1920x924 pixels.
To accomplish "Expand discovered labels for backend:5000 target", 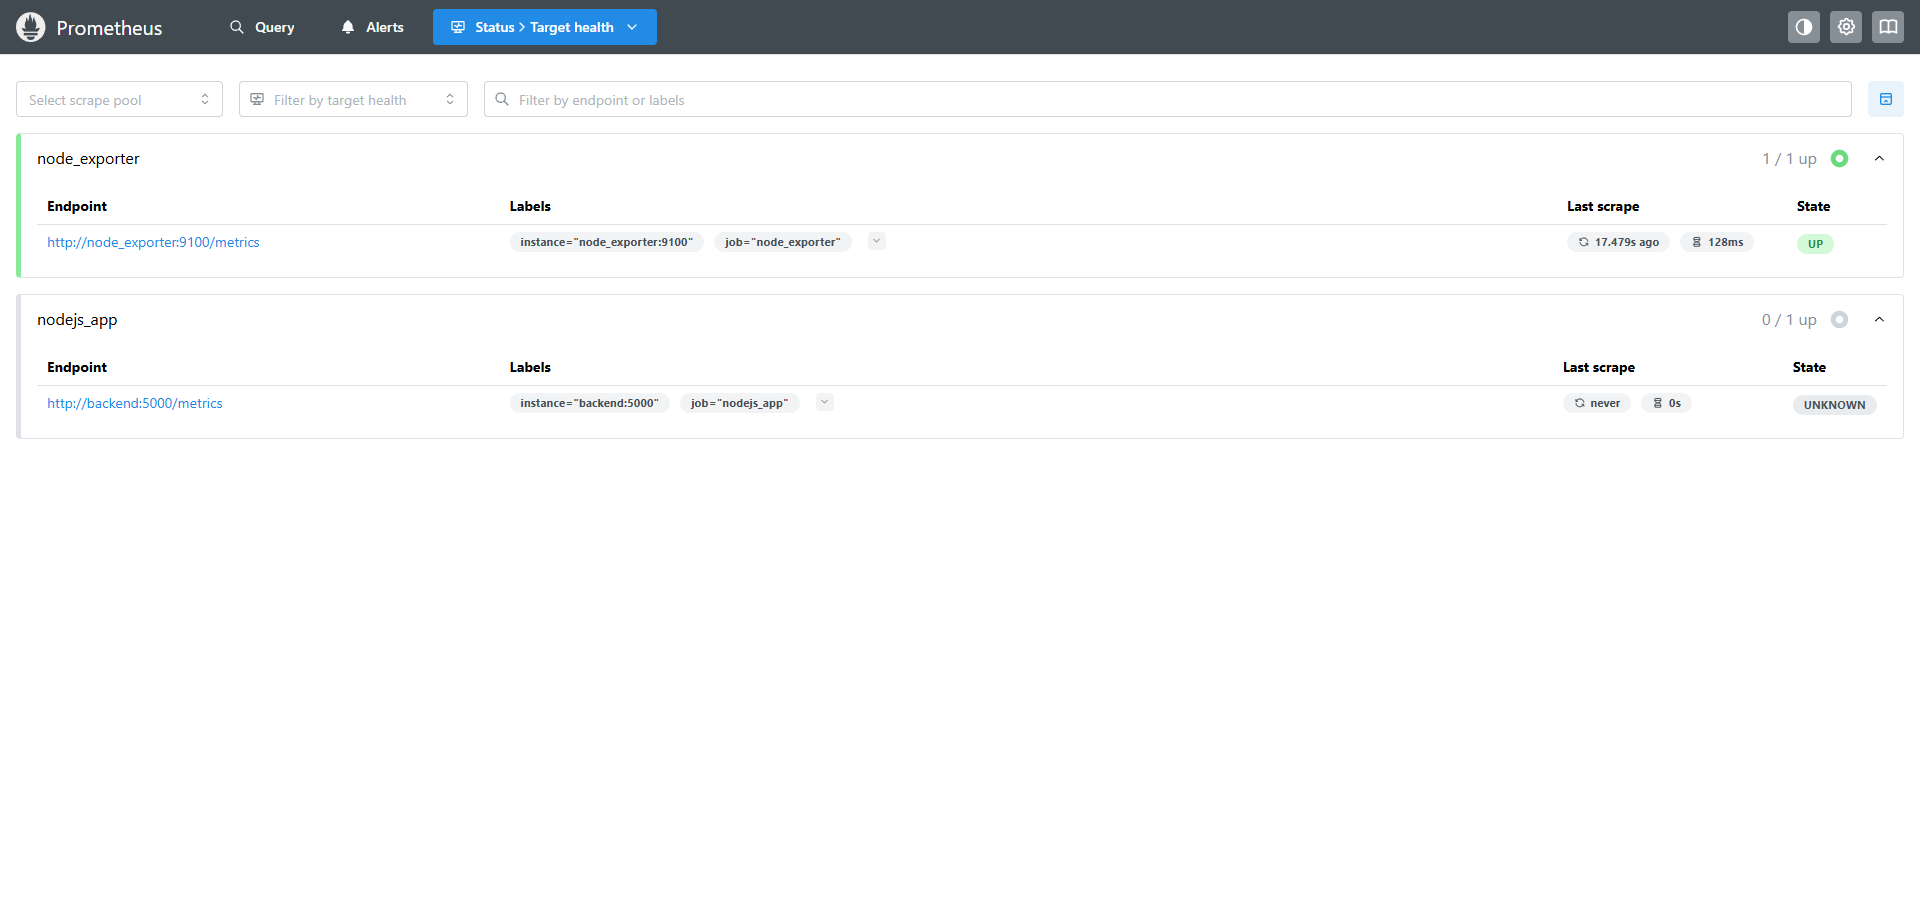I will click(x=825, y=402).
